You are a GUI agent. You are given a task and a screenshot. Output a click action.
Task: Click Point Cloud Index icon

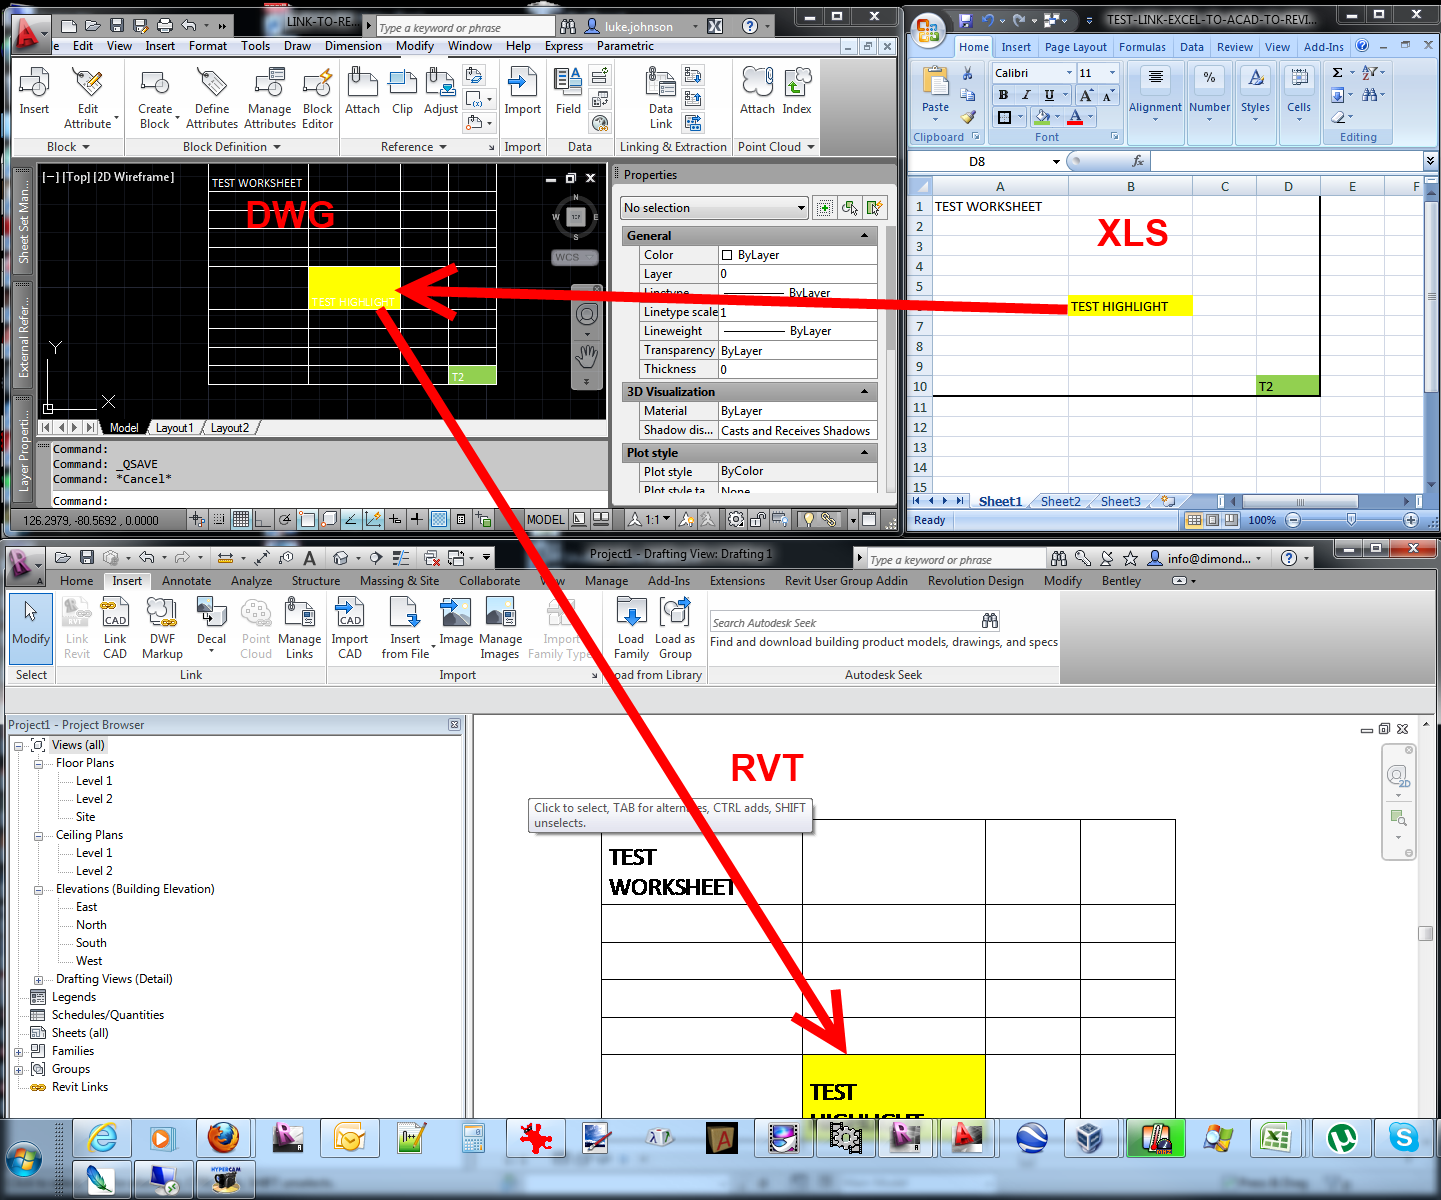797,92
